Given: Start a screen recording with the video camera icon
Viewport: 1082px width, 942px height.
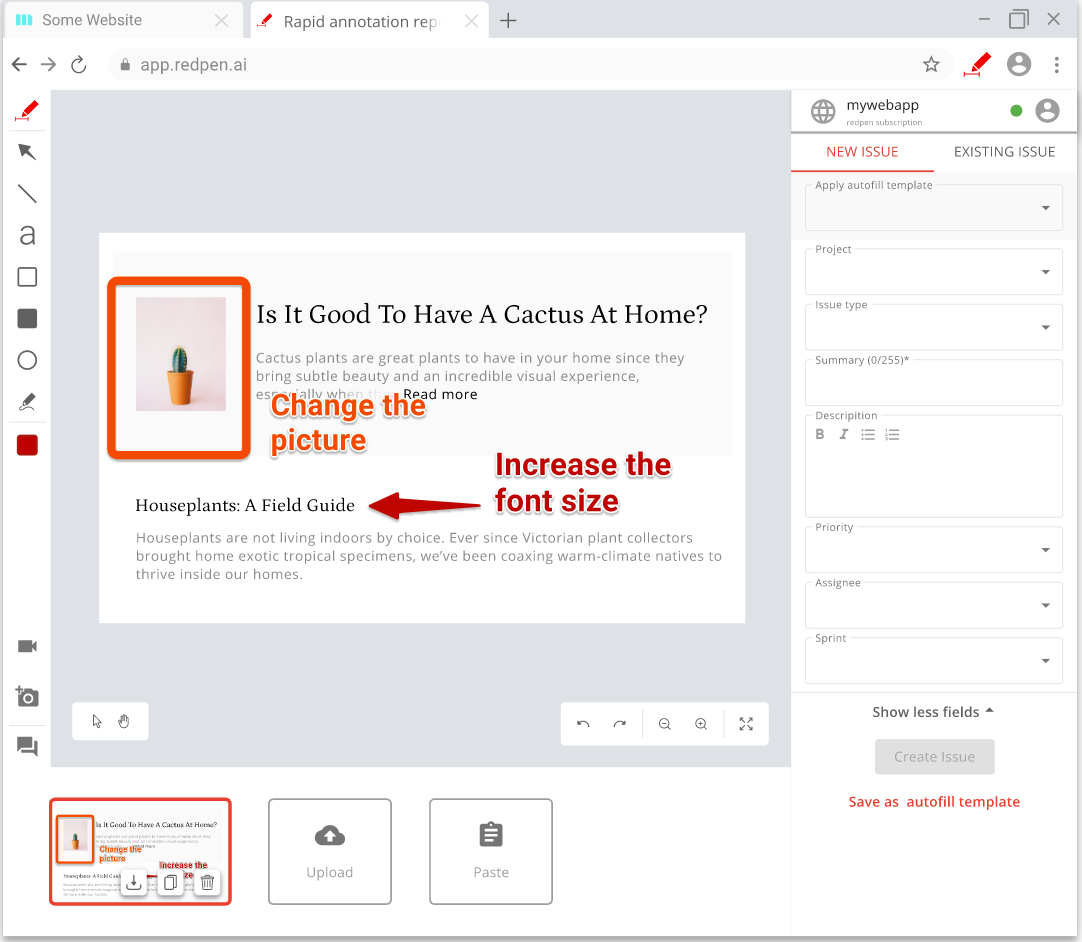Looking at the screenshot, I should click(x=27, y=646).
